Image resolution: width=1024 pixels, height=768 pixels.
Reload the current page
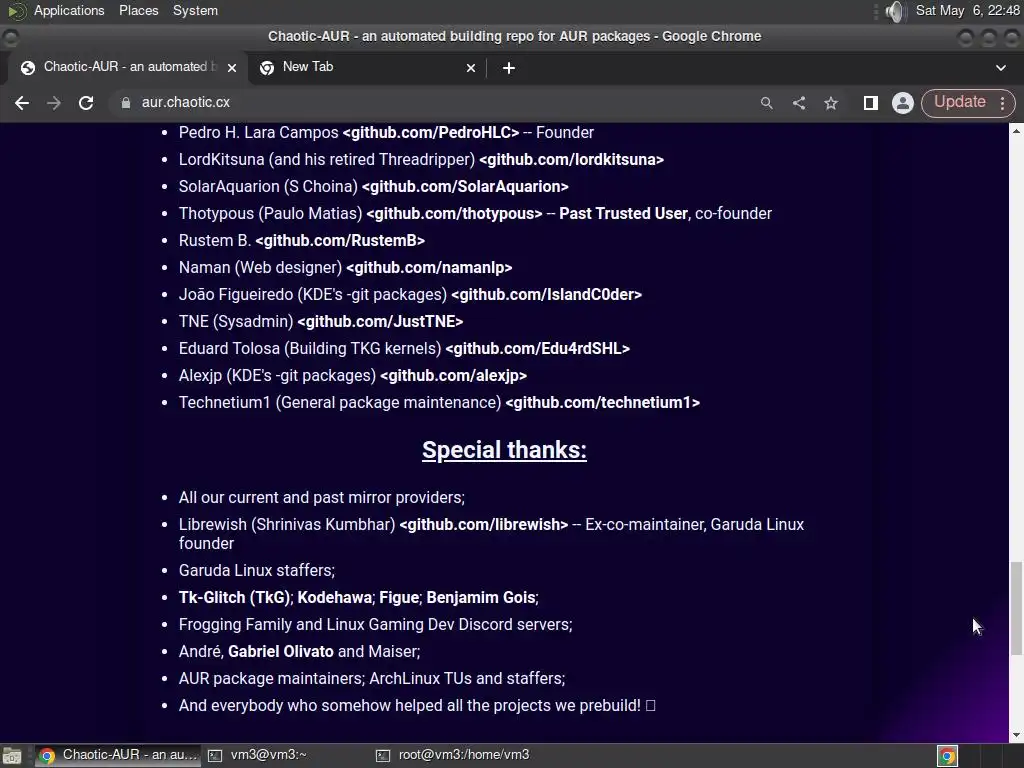86,103
